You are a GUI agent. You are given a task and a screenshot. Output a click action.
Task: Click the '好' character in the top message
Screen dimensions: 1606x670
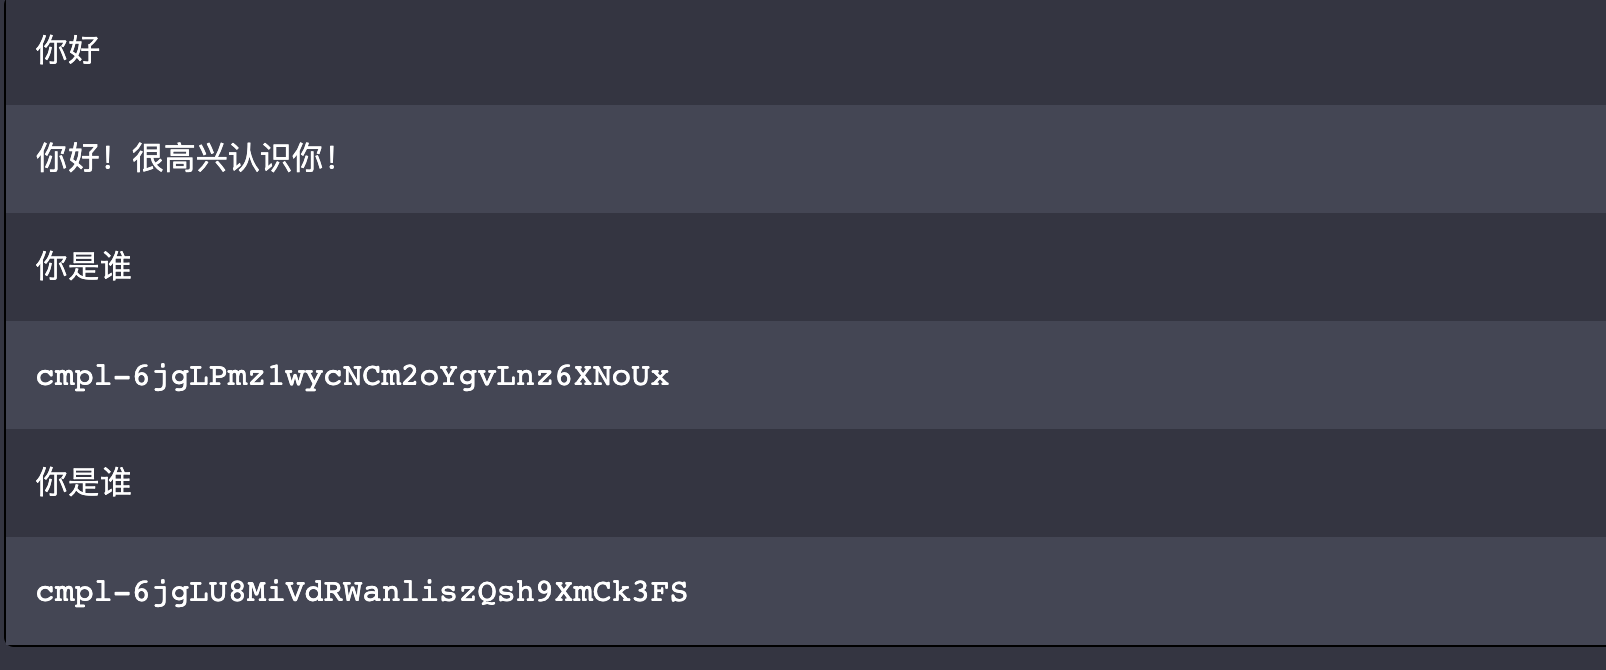tap(84, 50)
